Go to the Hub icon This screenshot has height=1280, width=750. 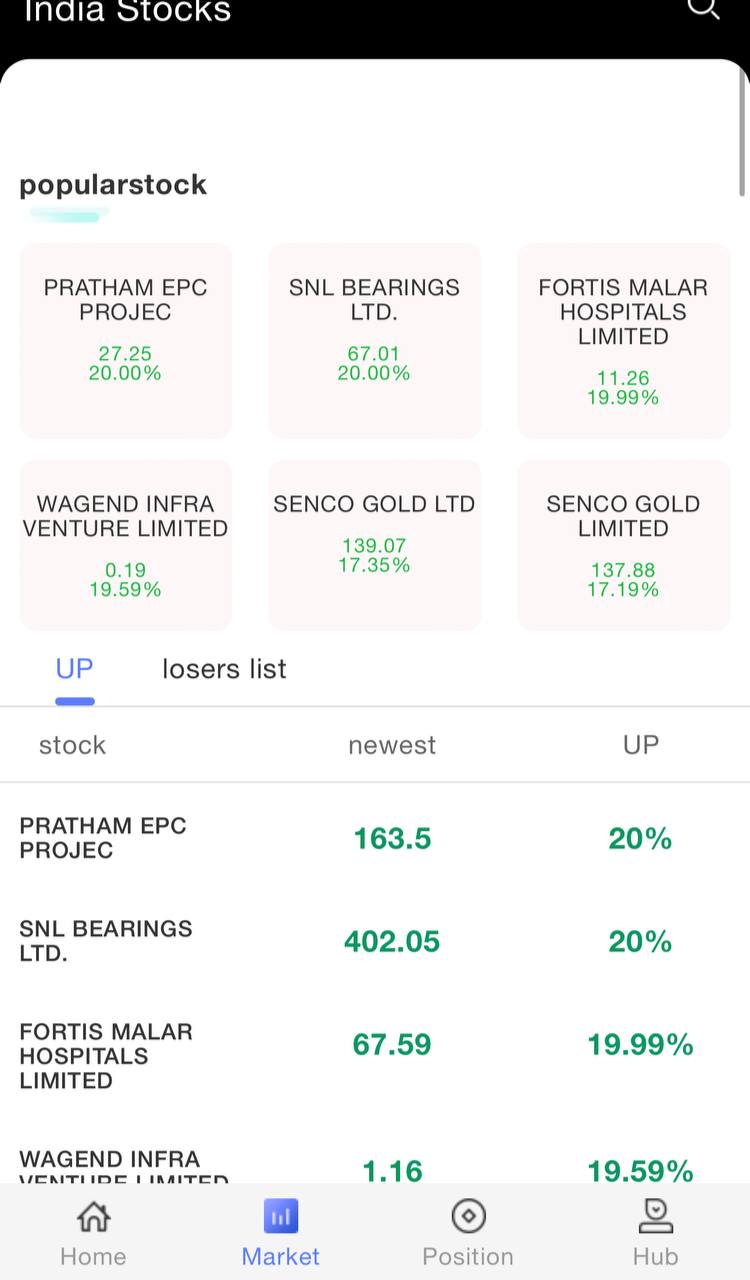click(655, 1217)
